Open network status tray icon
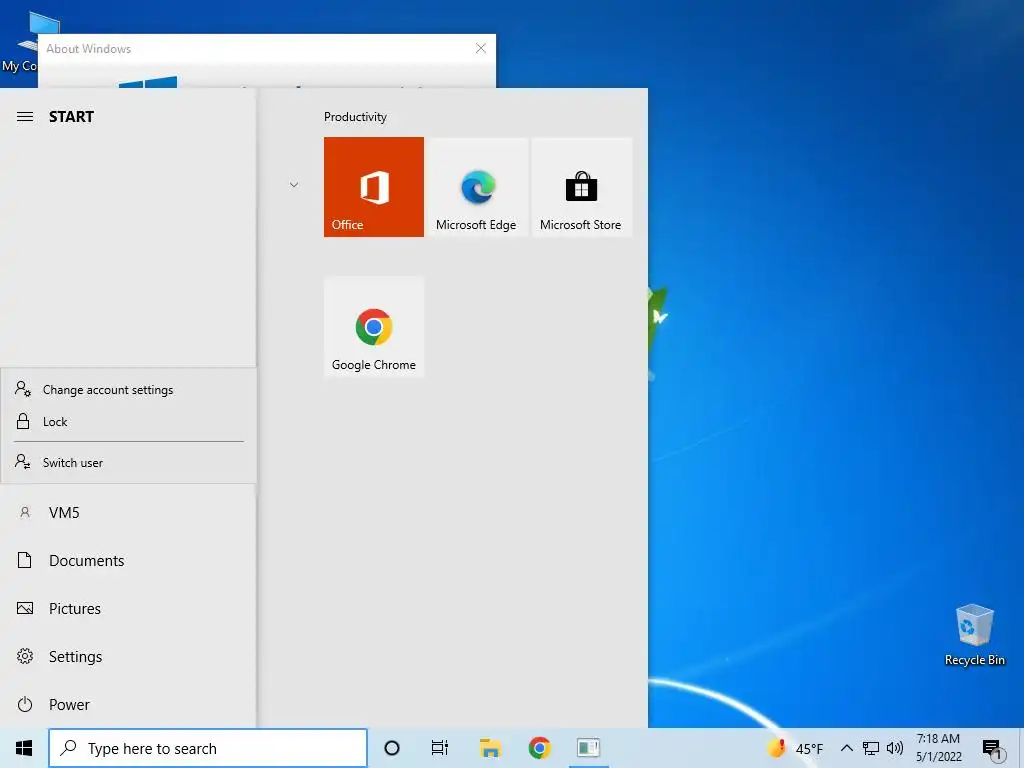This screenshot has height=768, width=1024. coord(871,748)
